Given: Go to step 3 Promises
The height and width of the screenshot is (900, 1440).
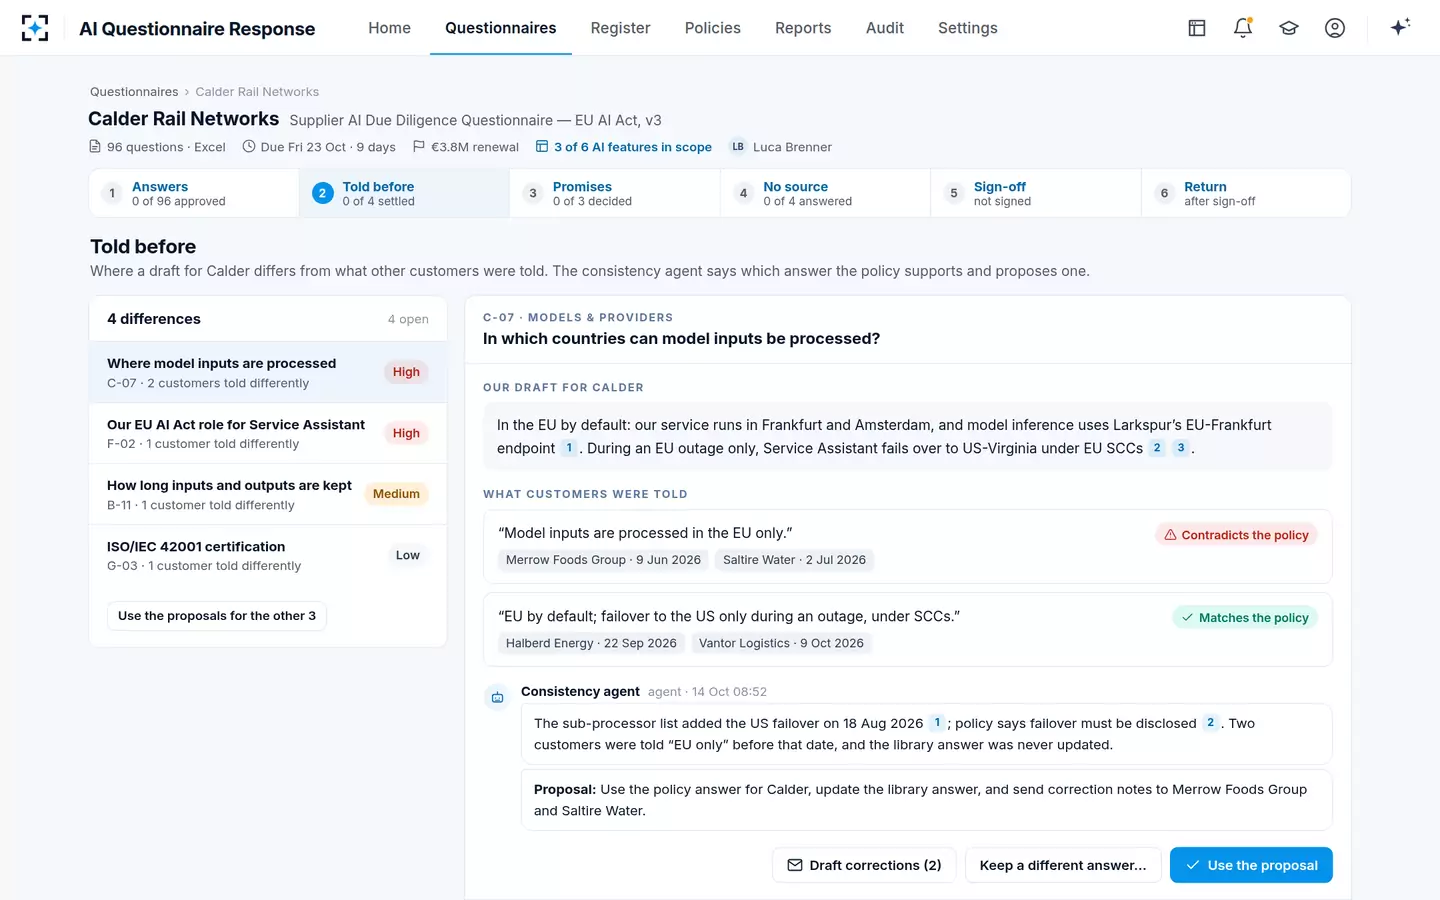Looking at the screenshot, I should click(615, 193).
